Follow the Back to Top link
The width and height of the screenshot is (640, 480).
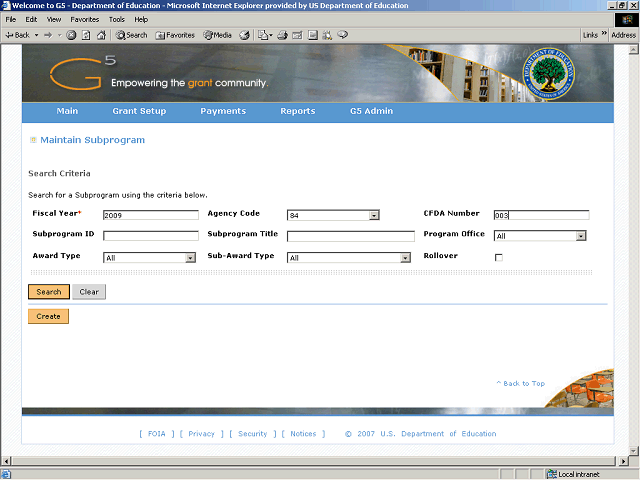[520, 383]
